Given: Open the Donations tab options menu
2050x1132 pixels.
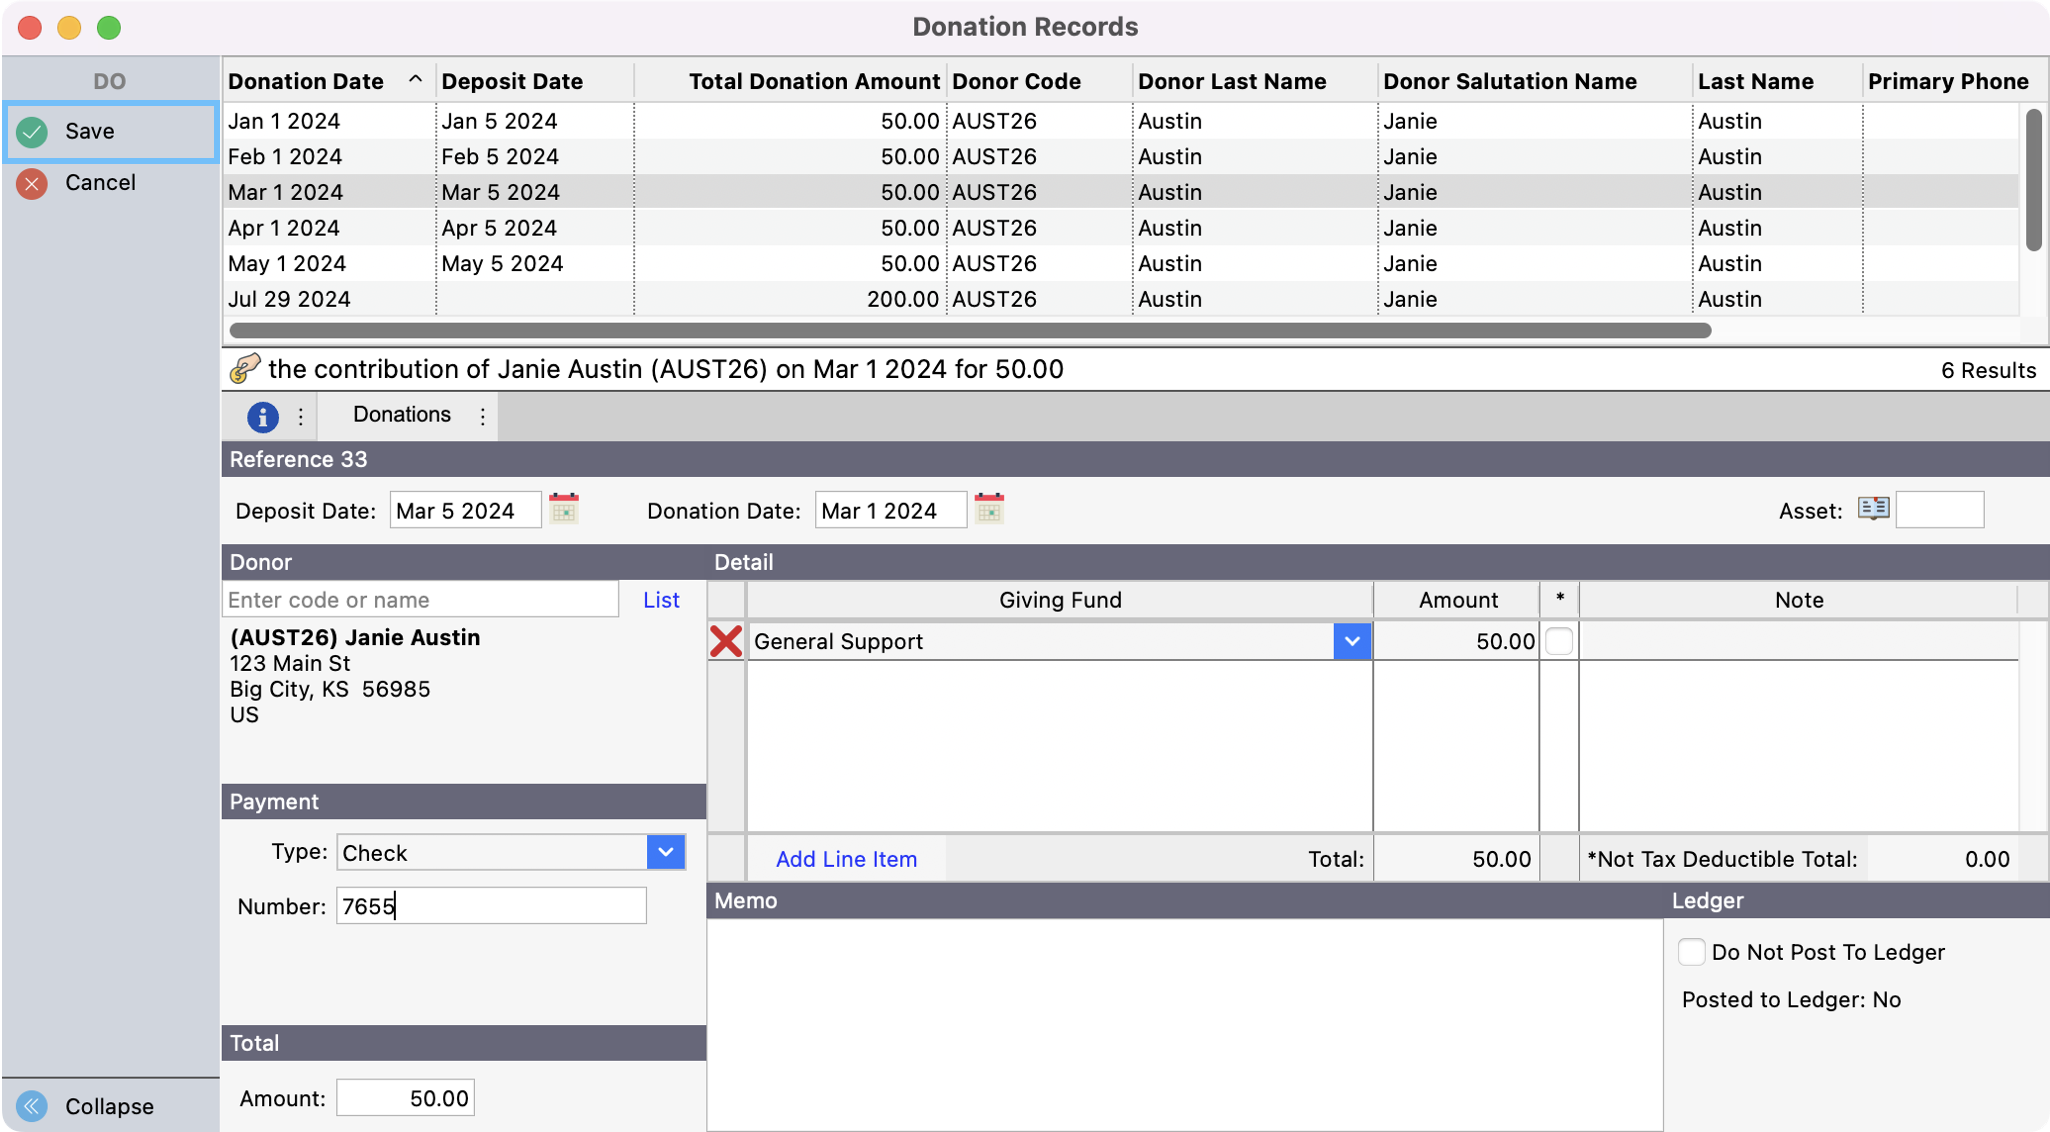Looking at the screenshot, I should 483,416.
